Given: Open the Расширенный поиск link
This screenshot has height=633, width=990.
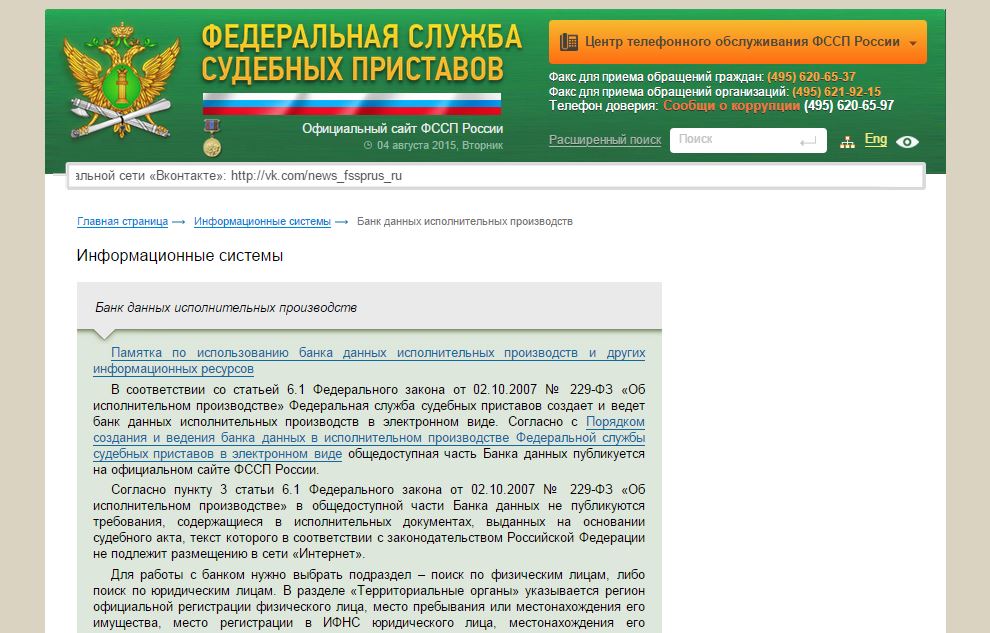Looking at the screenshot, I should click(x=605, y=140).
